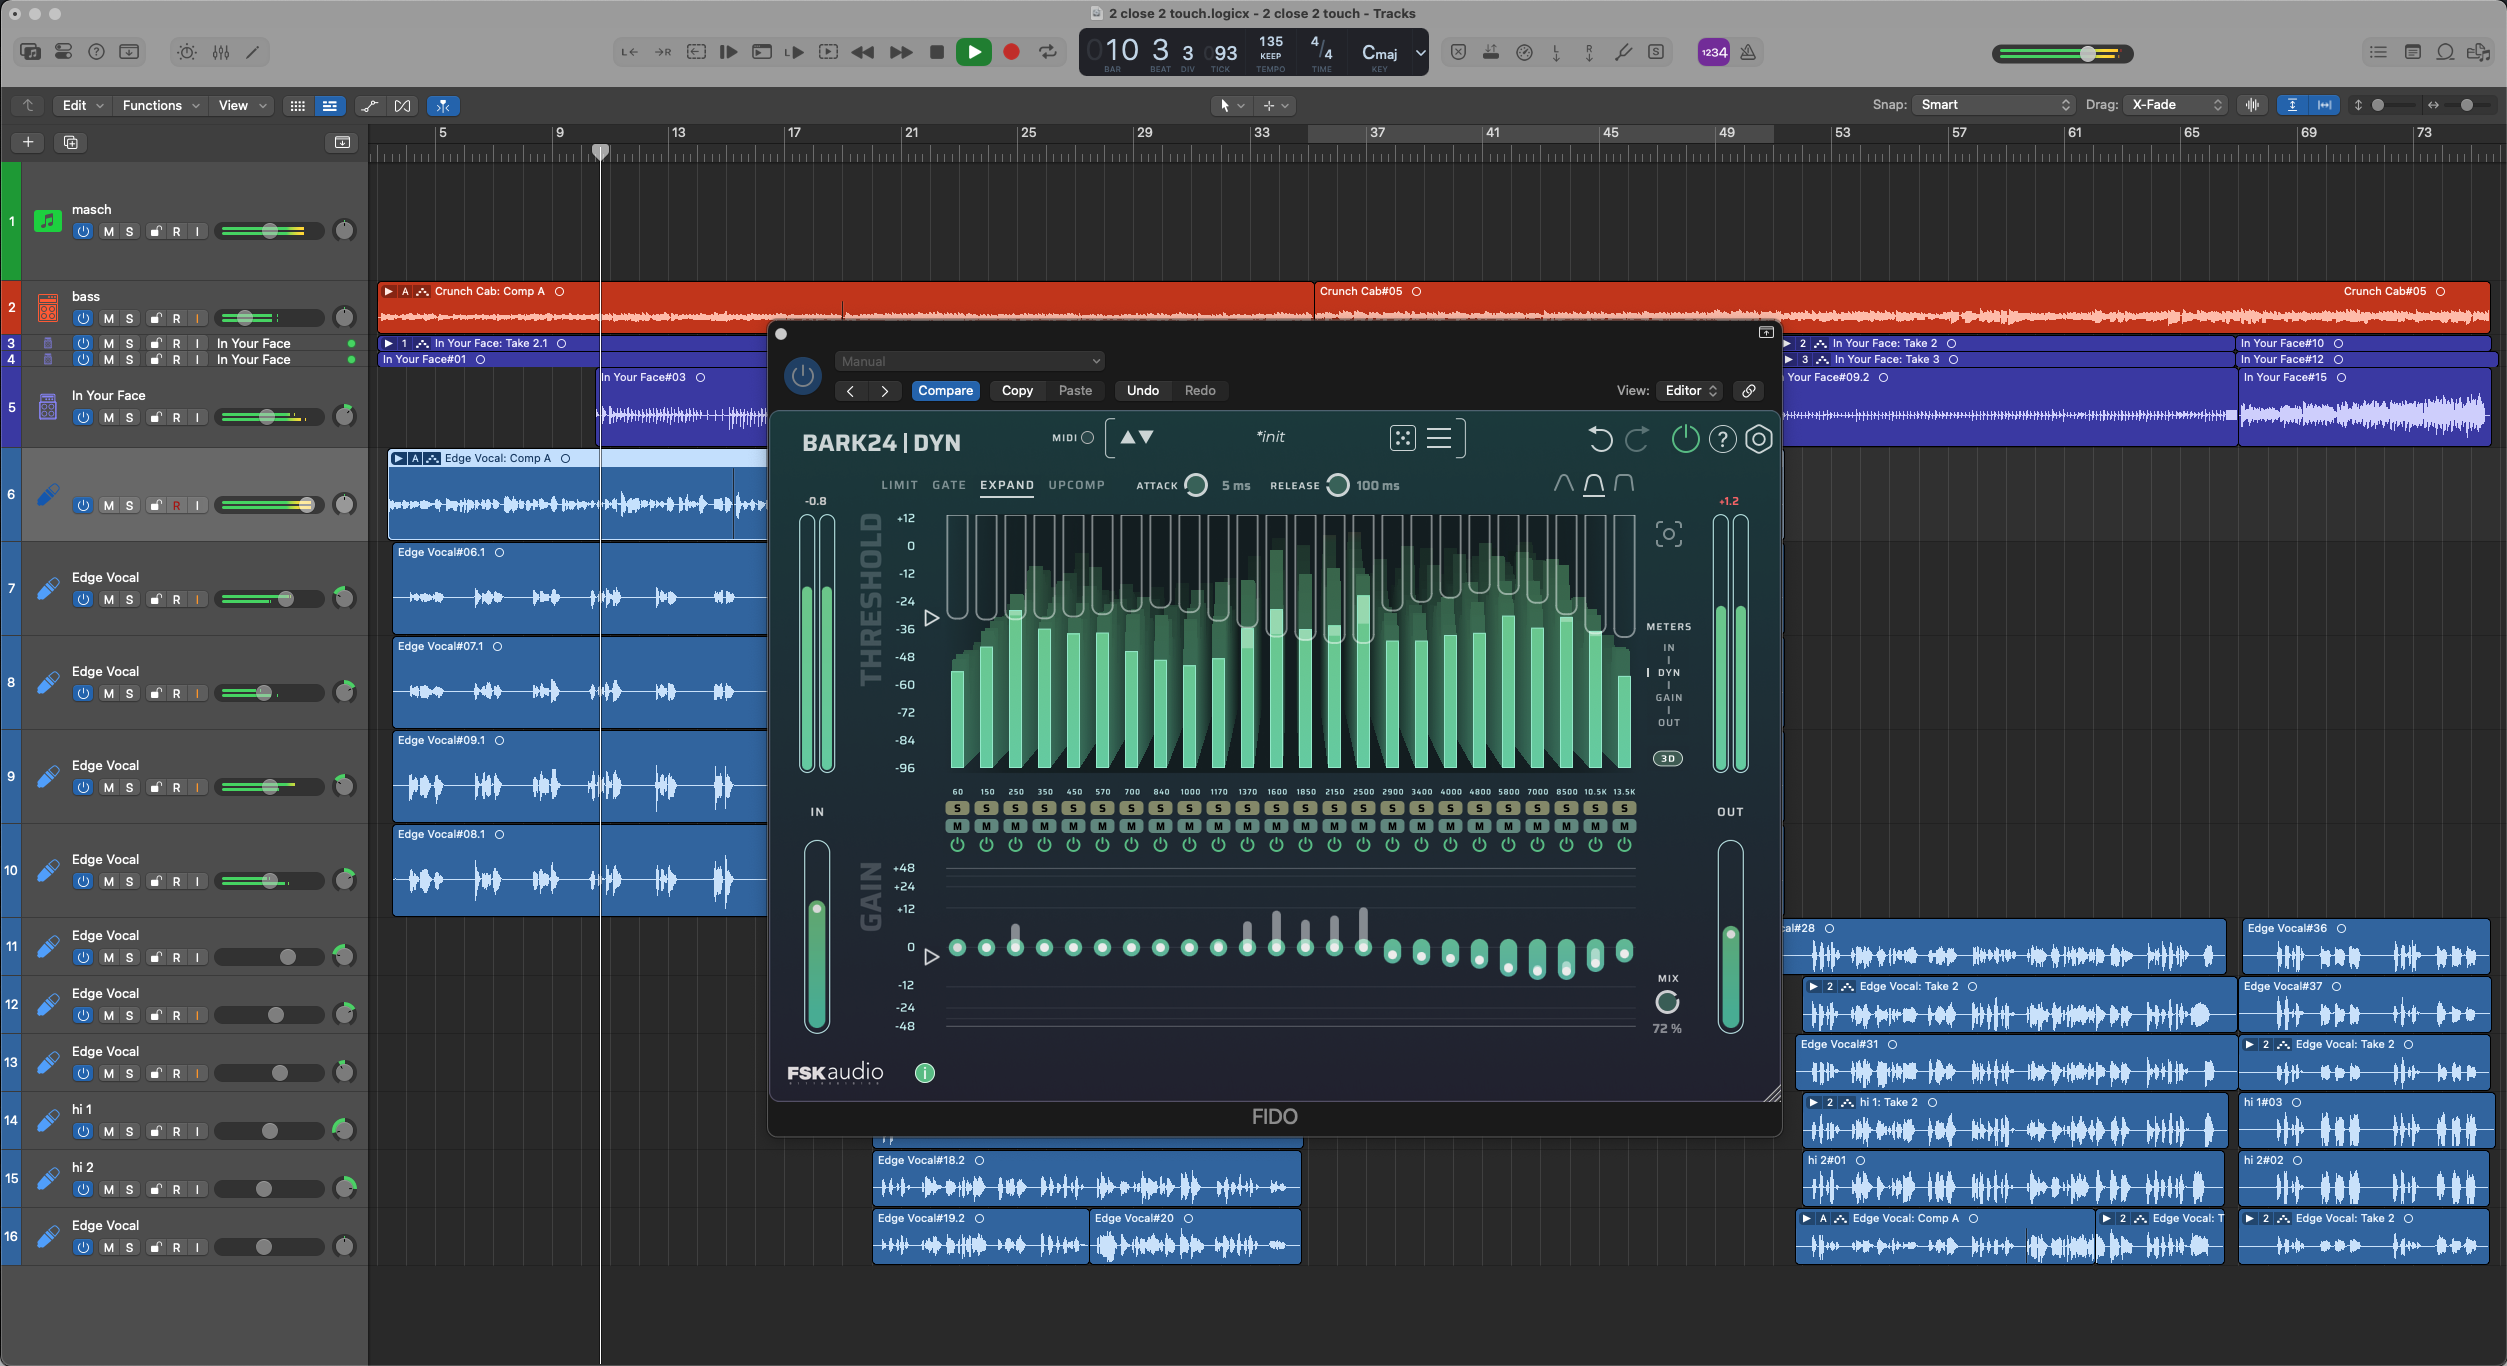Toggle the Cycle loop button
This screenshot has width=2507, height=1366.
click(x=1047, y=52)
